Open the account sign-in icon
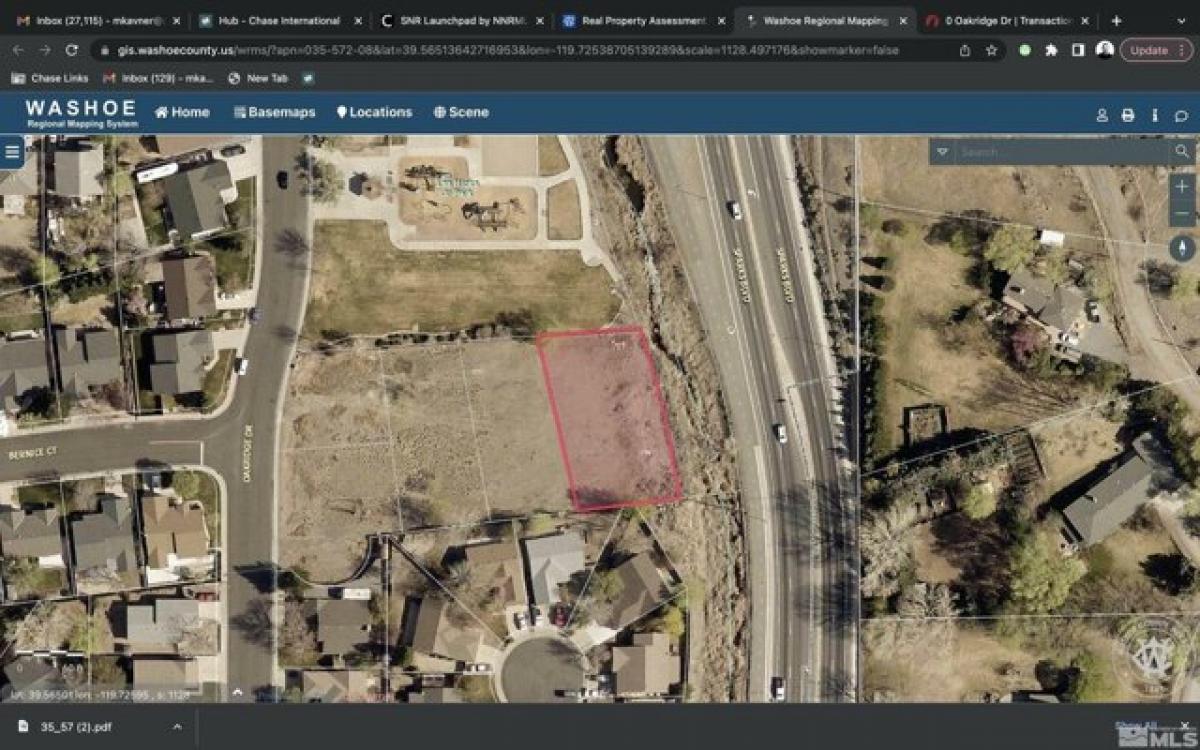 [x=1101, y=114]
